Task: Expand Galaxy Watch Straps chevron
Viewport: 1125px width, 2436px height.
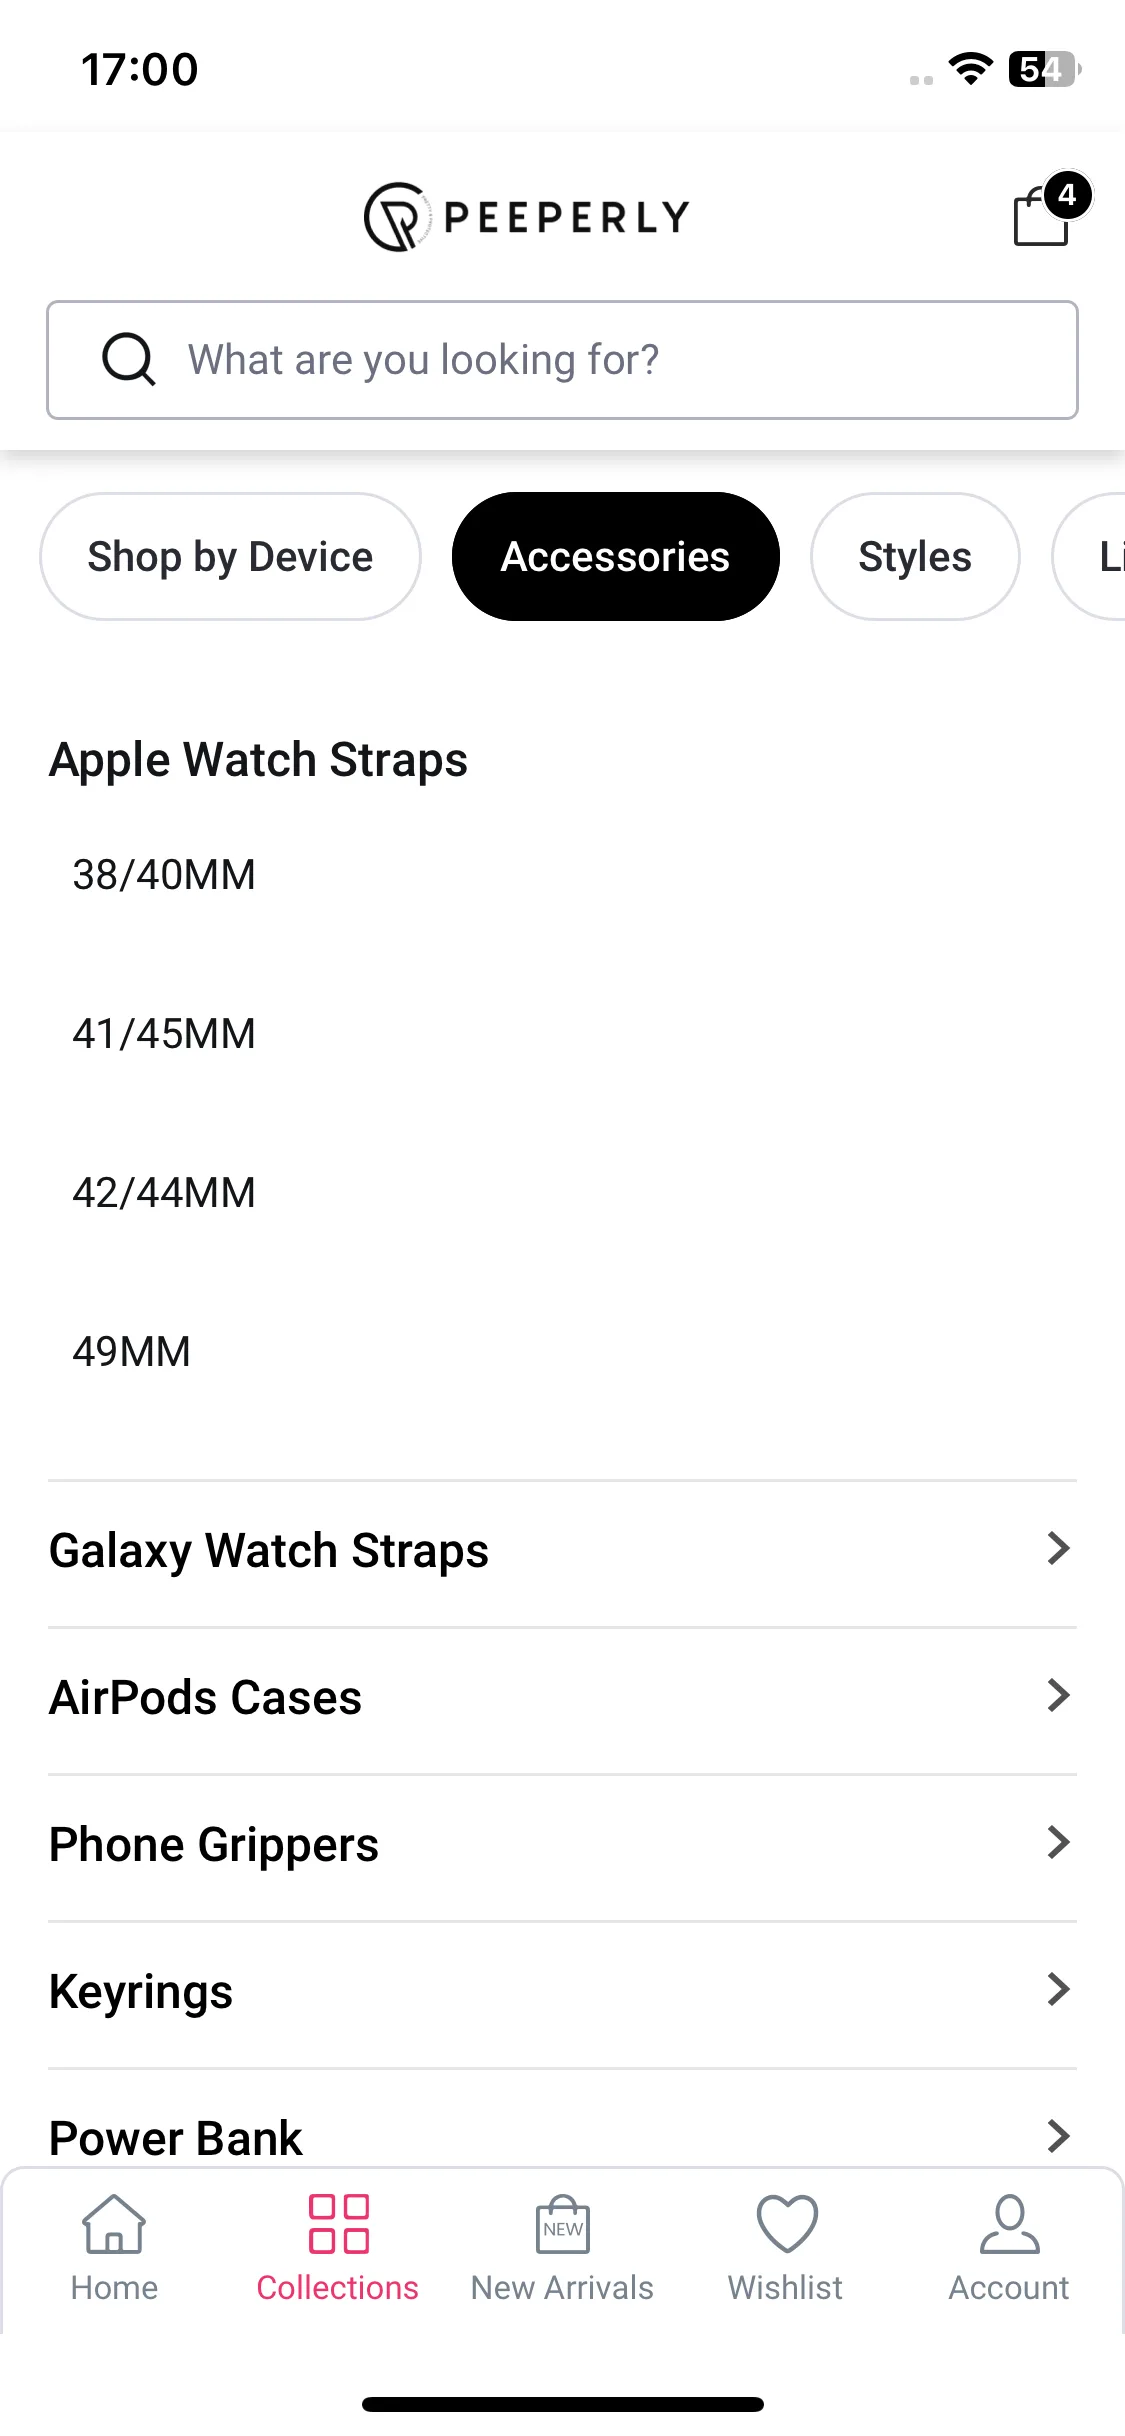Action: (x=1058, y=1548)
